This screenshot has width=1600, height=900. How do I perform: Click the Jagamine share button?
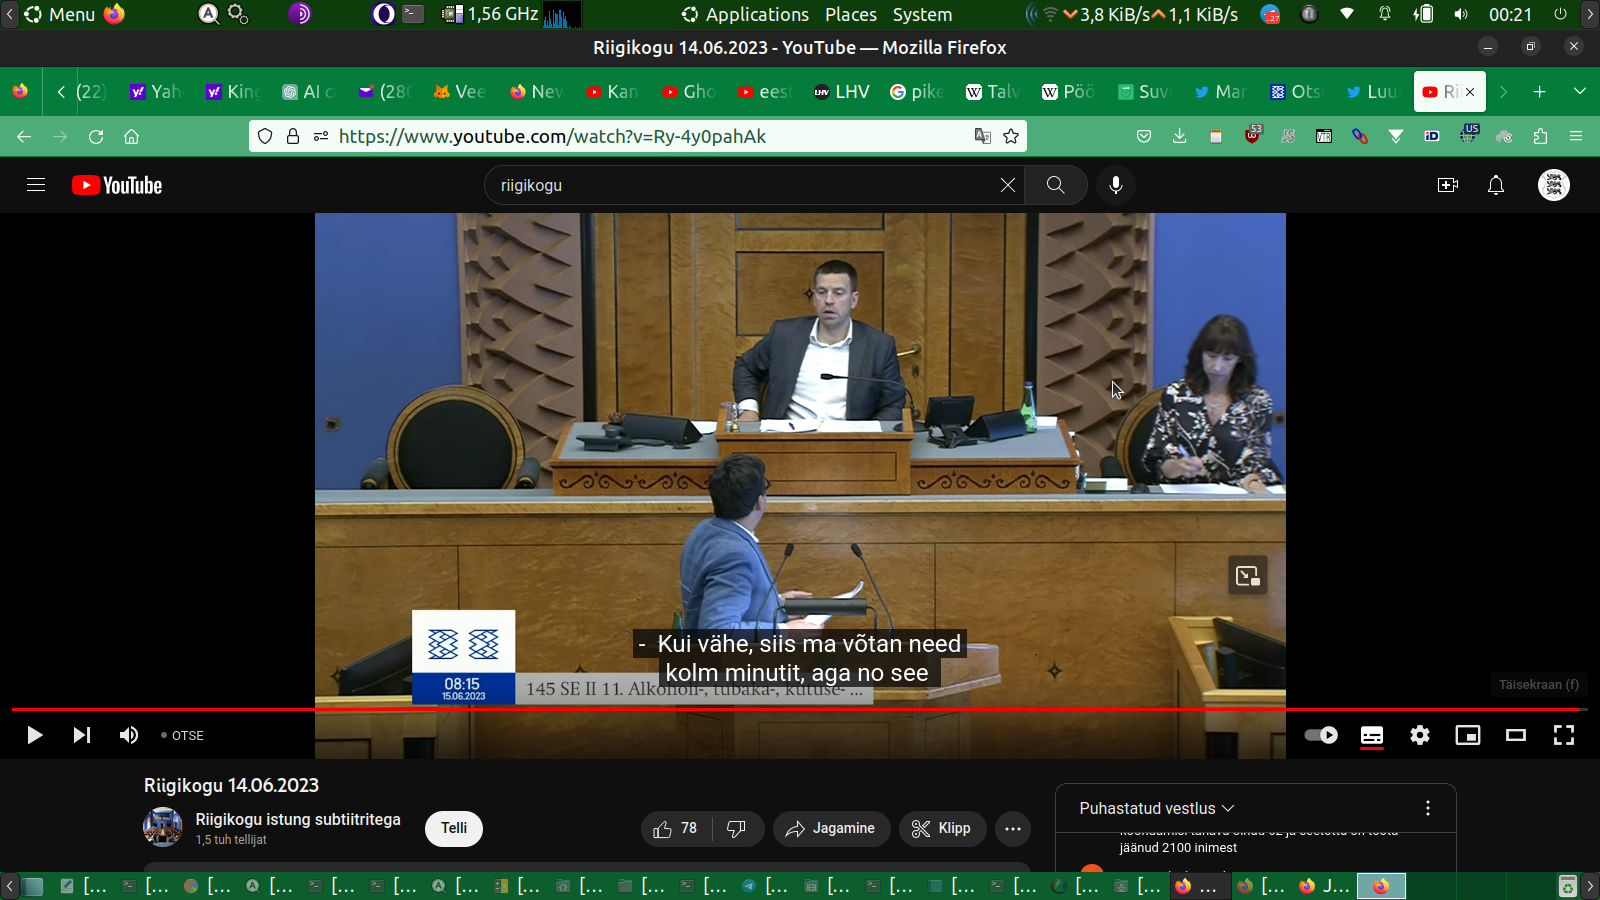pos(831,828)
